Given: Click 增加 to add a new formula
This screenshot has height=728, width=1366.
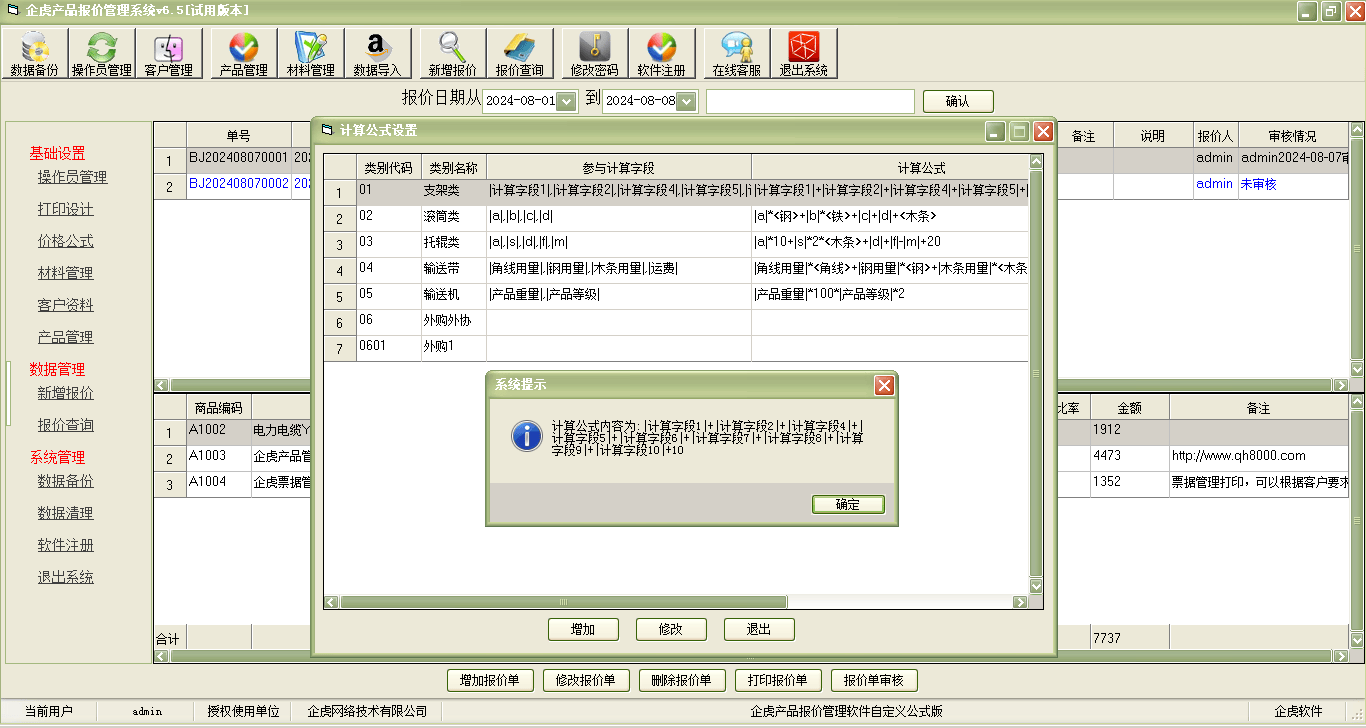Looking at the screenshot, I should (x=583, y=629).
